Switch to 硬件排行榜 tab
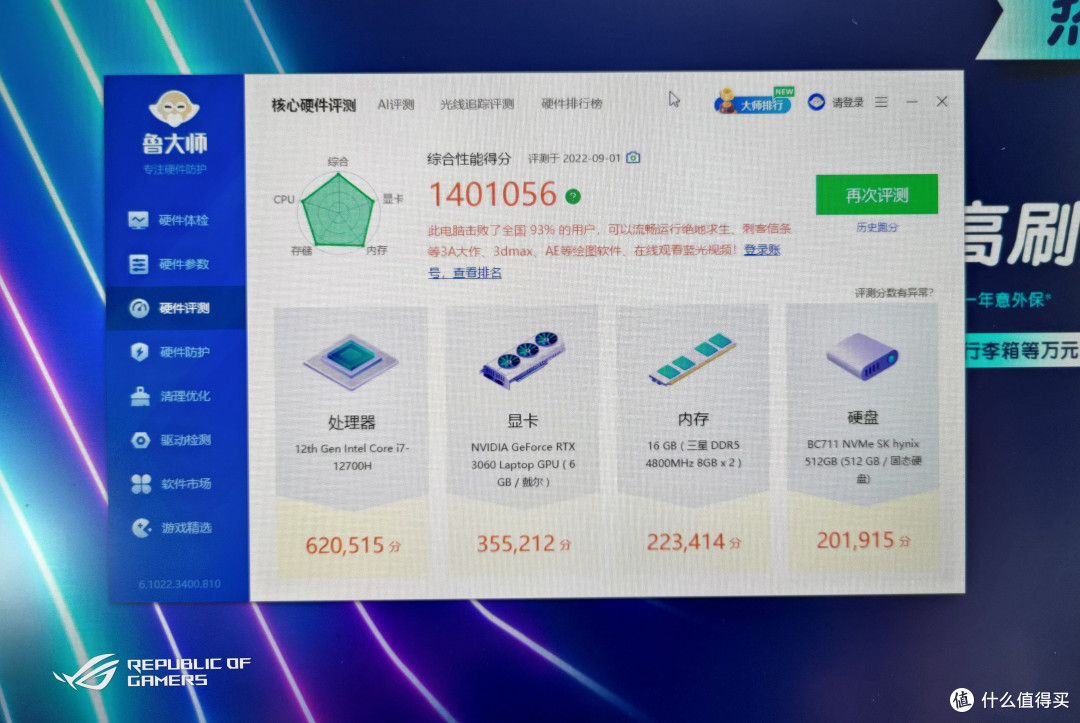Screen dimensions: 1080x723 pos(572,103)
